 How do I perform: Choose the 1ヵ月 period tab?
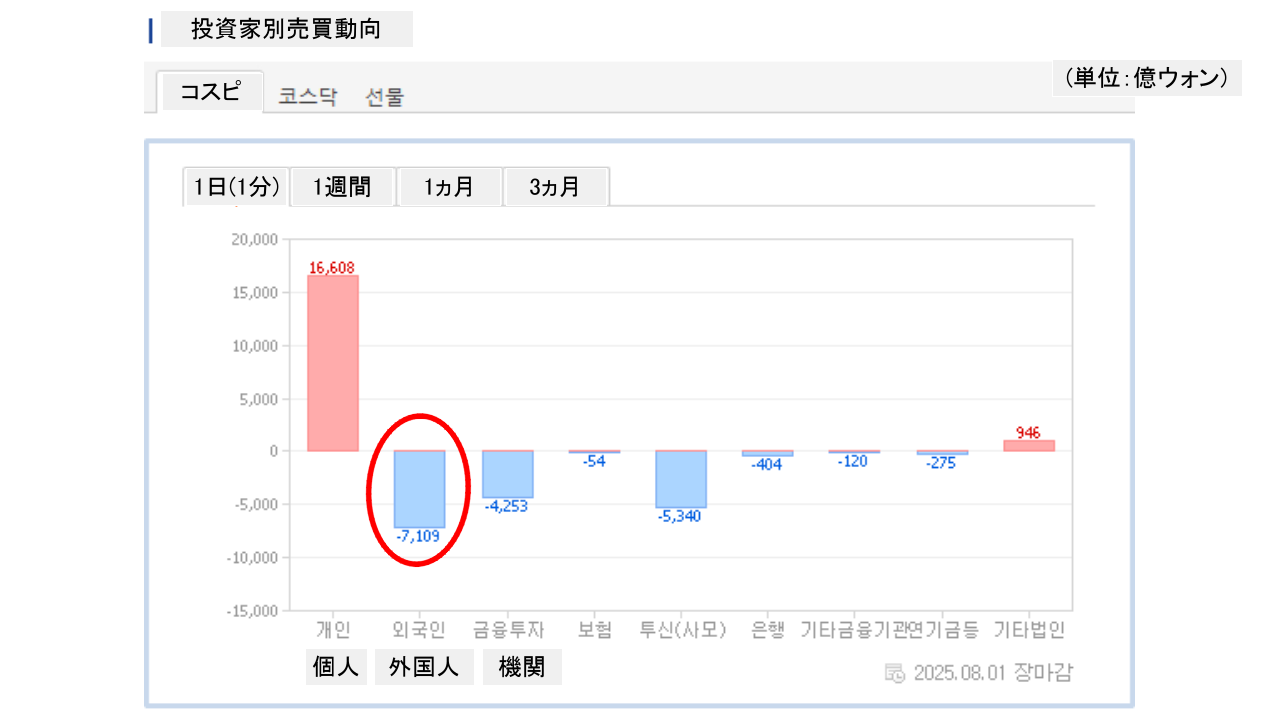449,187
